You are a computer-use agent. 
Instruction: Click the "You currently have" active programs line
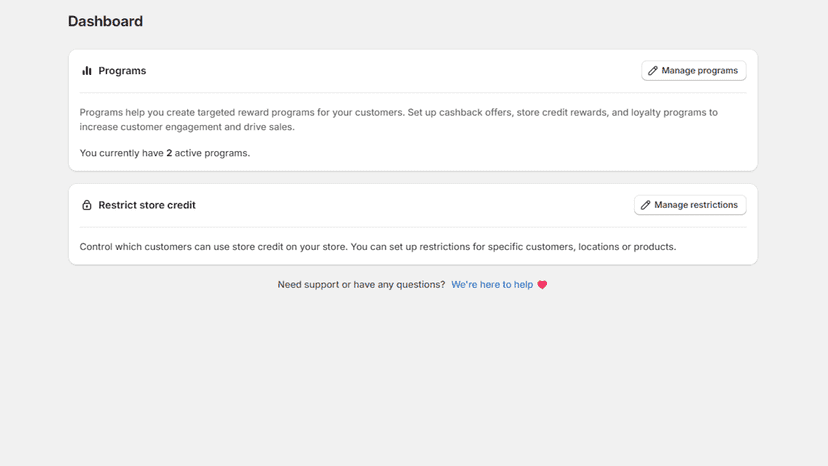point(165,153)
